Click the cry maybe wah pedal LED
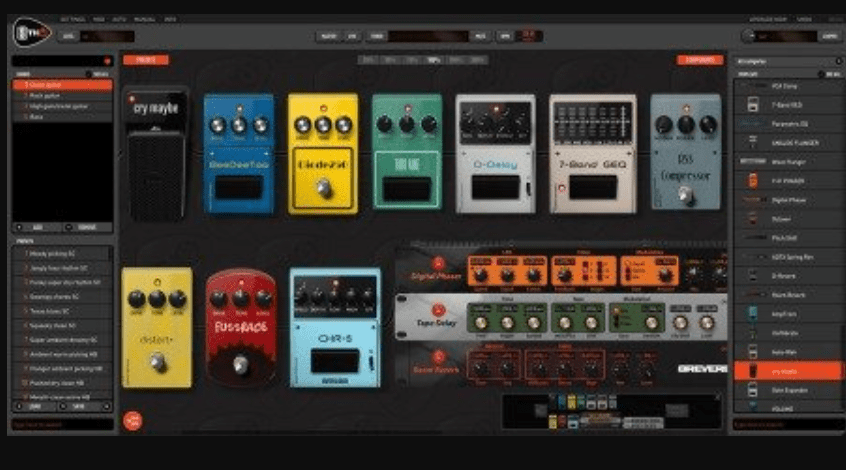Image resolution: width=846 pixels, height=470 pixels. [x=131, y=100]
